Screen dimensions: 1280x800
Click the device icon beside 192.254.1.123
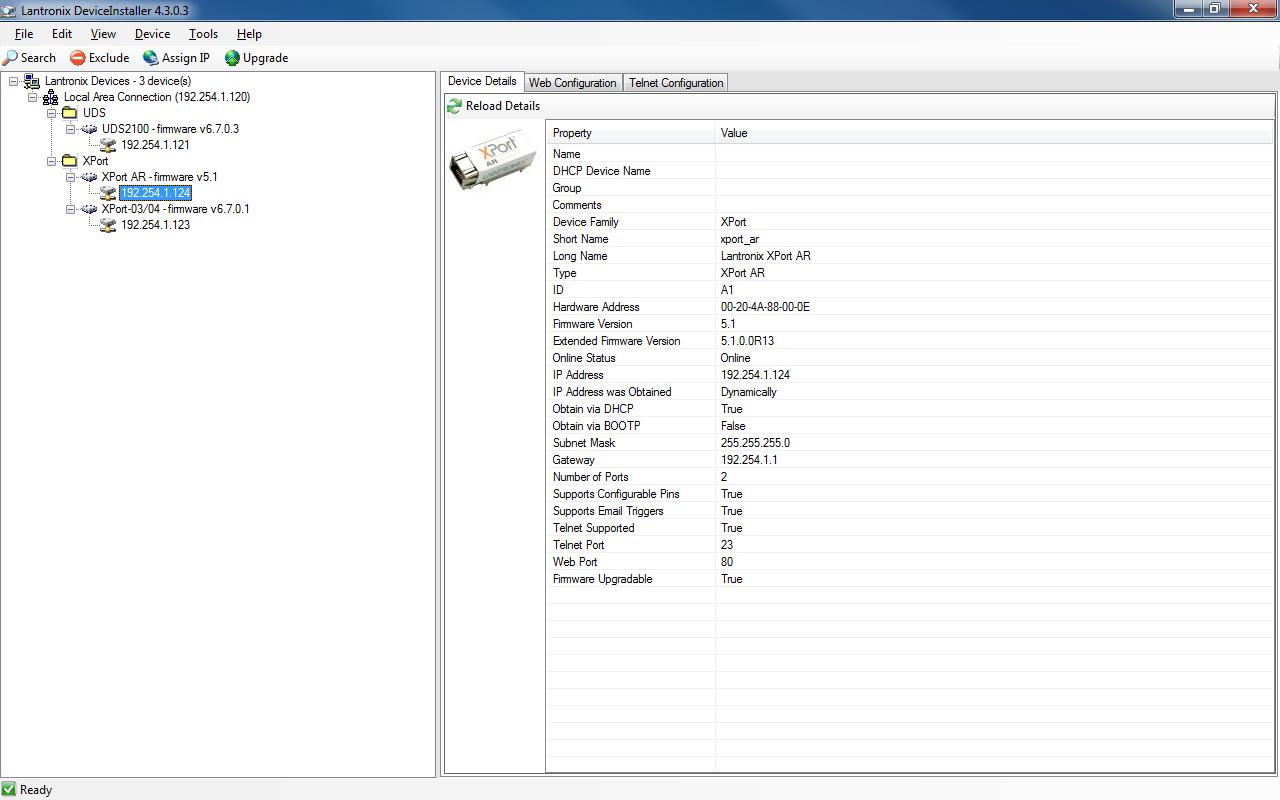coord(108,225)
